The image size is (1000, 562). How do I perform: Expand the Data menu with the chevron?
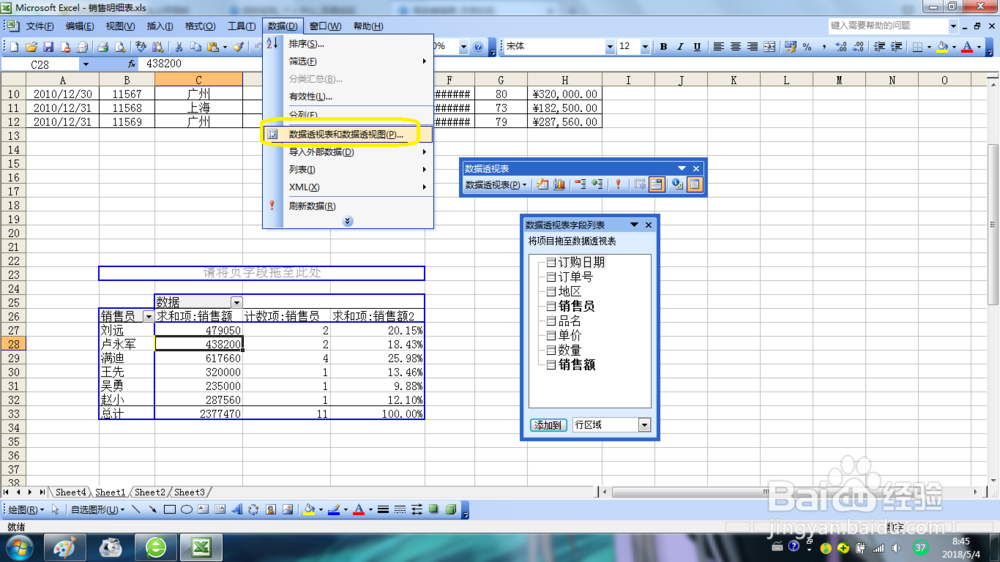click(x=348, y=221)
